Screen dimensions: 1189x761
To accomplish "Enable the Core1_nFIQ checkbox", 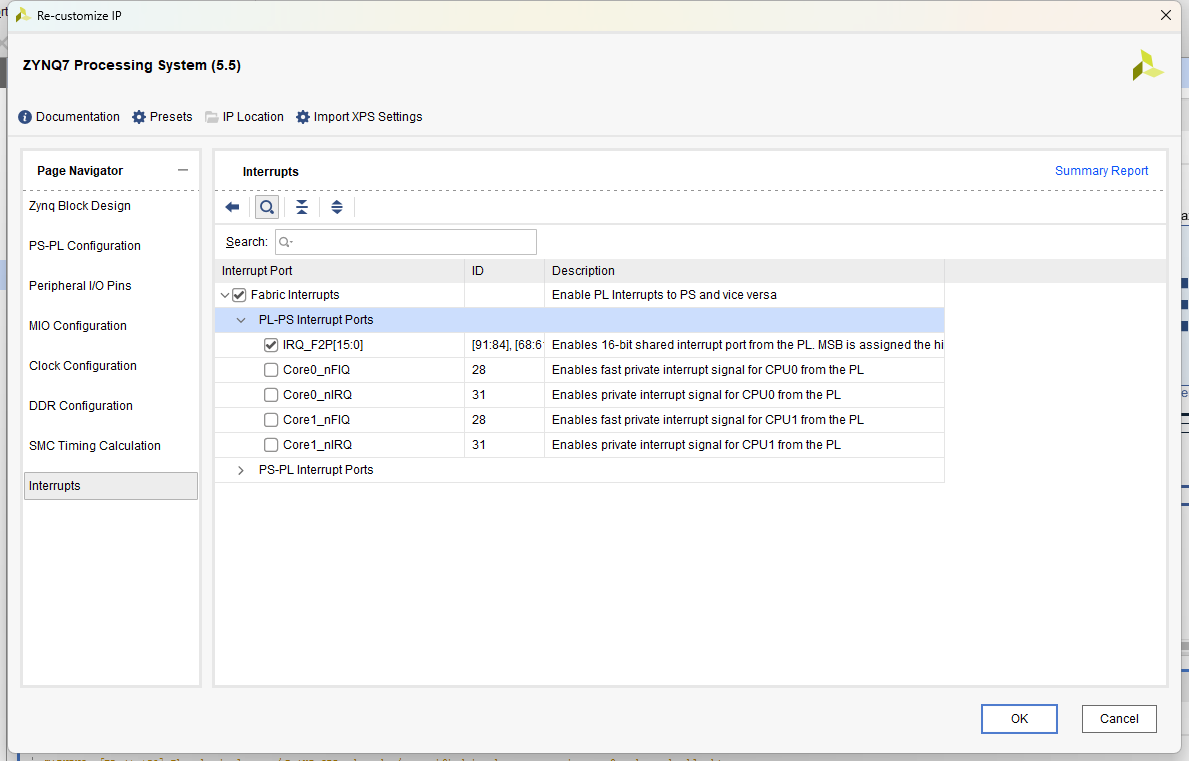I will click(271, 420).
